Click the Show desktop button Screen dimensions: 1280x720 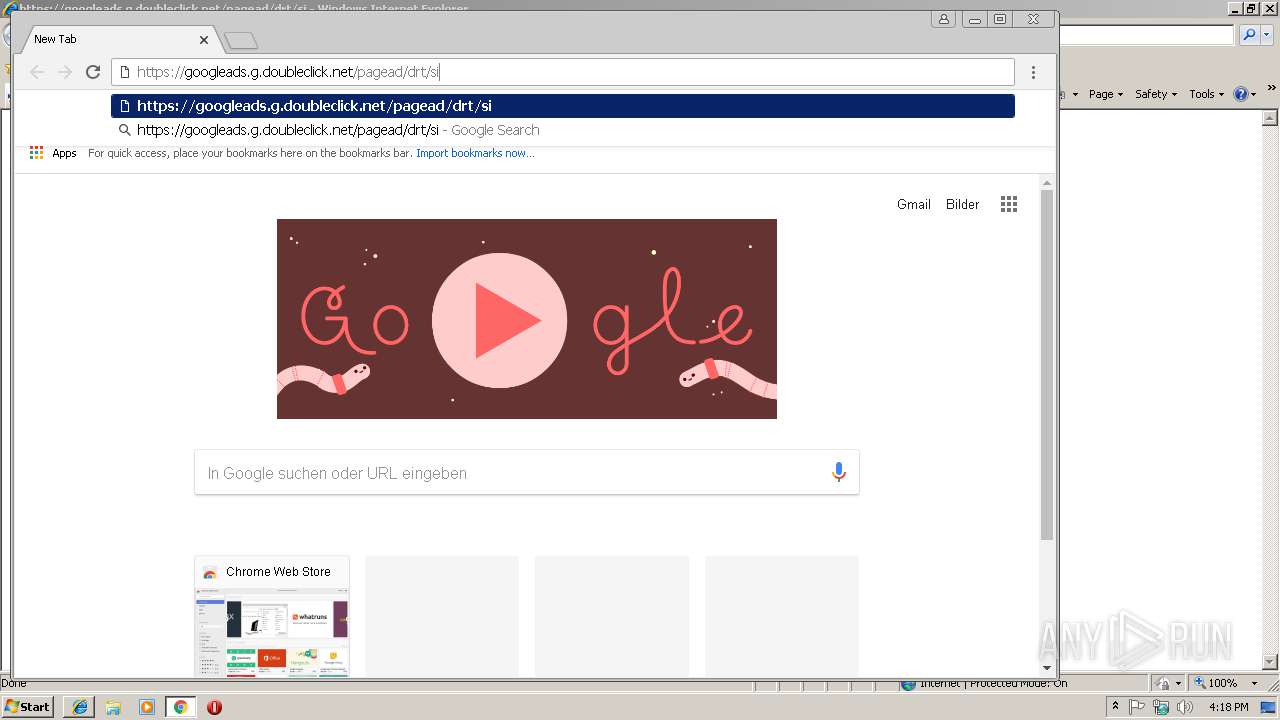1269,707
